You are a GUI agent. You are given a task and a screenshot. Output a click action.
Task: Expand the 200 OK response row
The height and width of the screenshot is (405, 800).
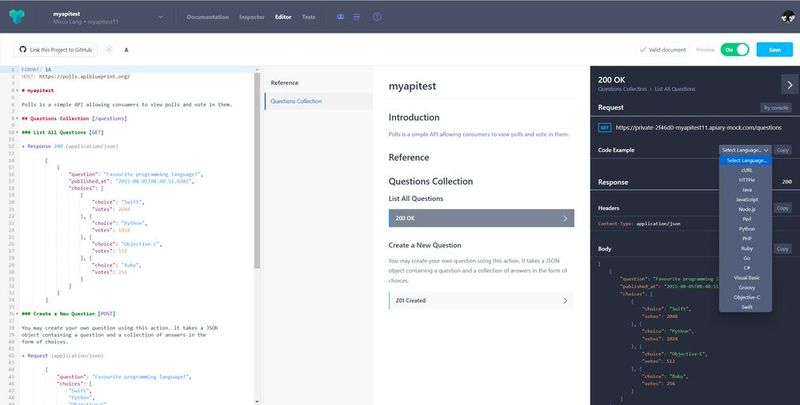pyautogui.click(x=481, y=218)
